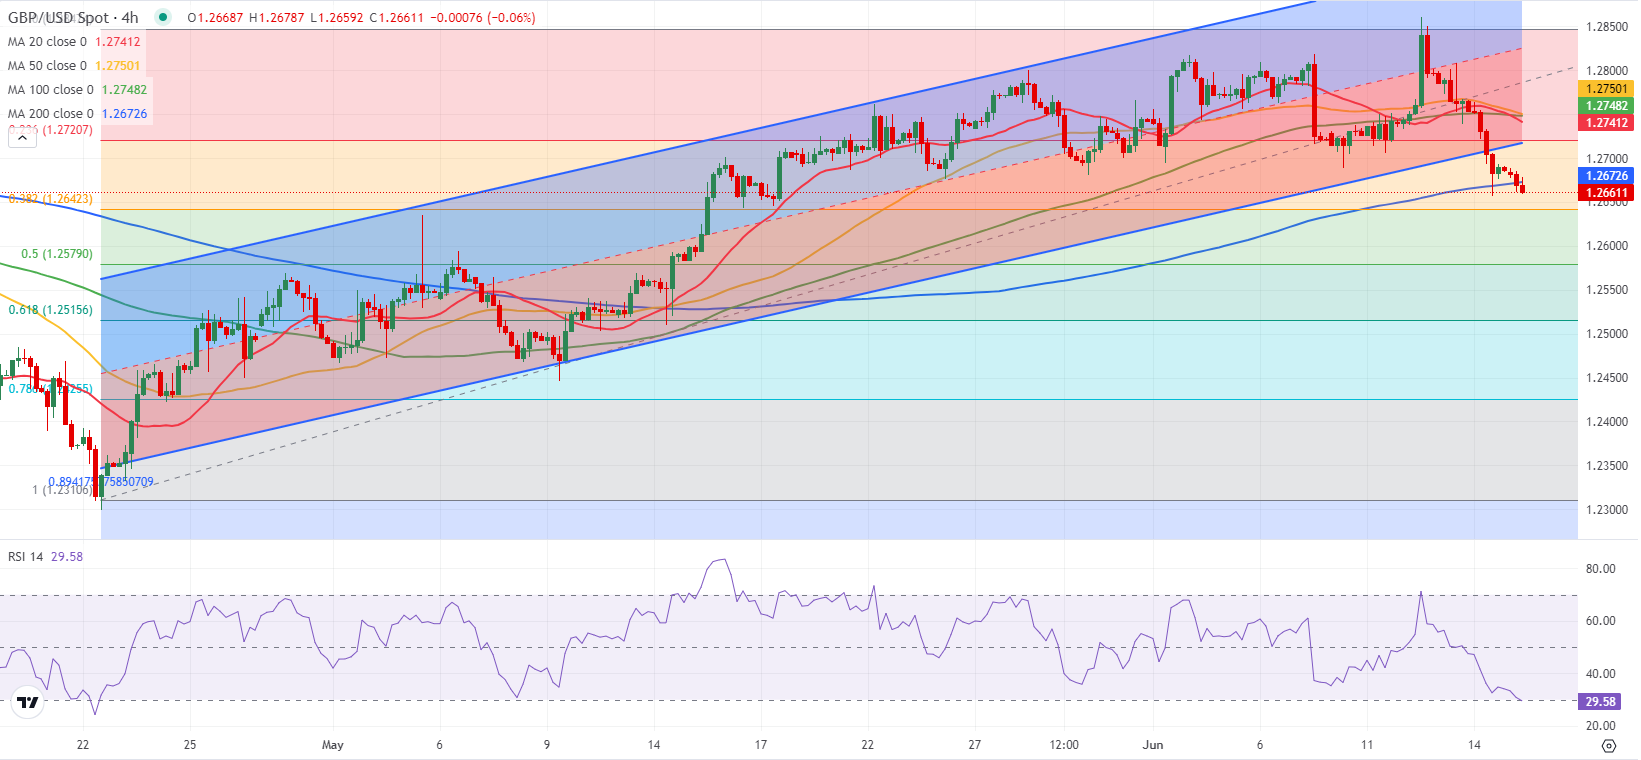This screenshot has height=760, width=1641.
Task: Click the open value O1.26687 in header
Action: coord(215,18)
